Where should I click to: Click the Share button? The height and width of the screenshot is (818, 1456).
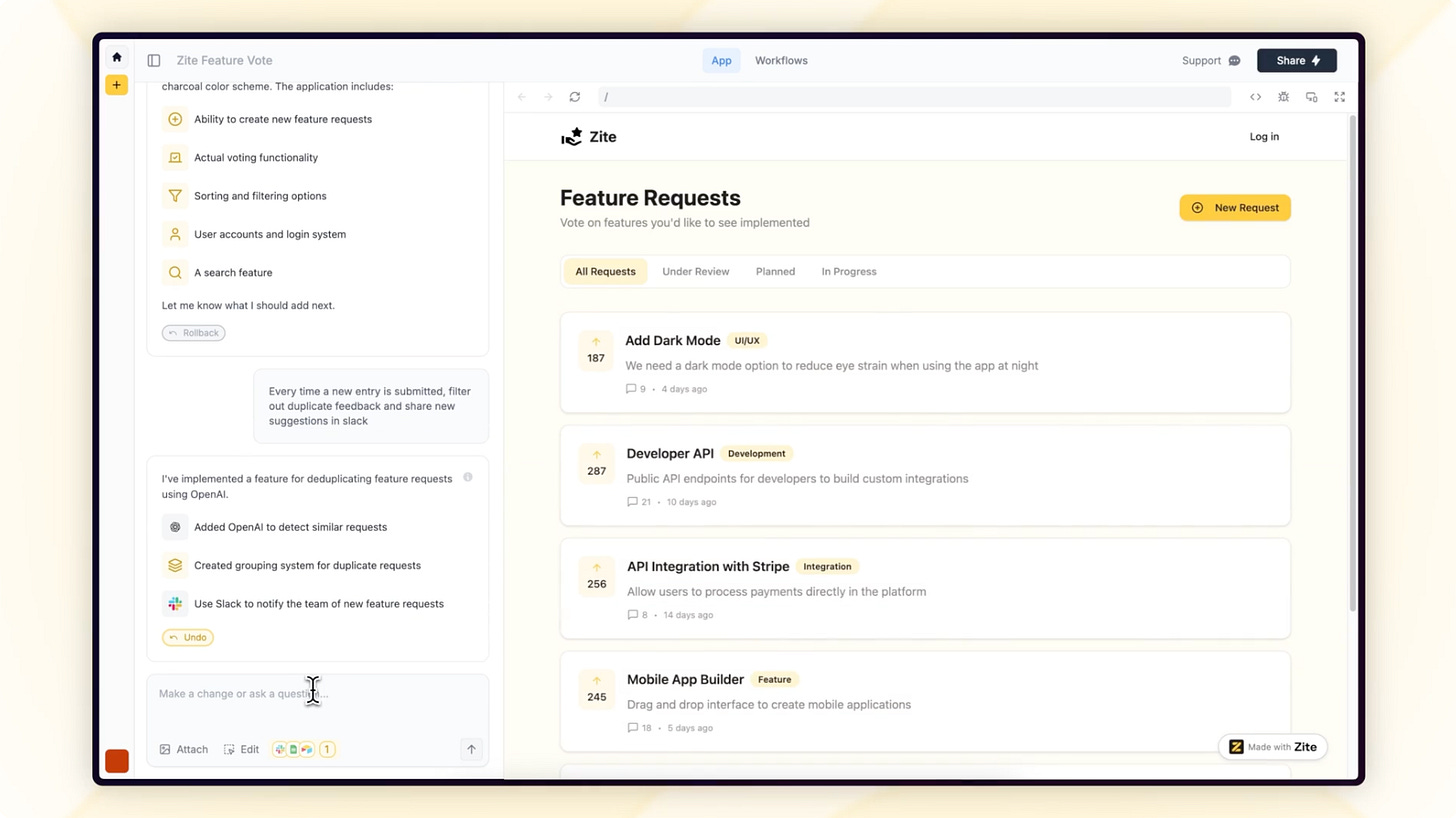pos(1297,60)
